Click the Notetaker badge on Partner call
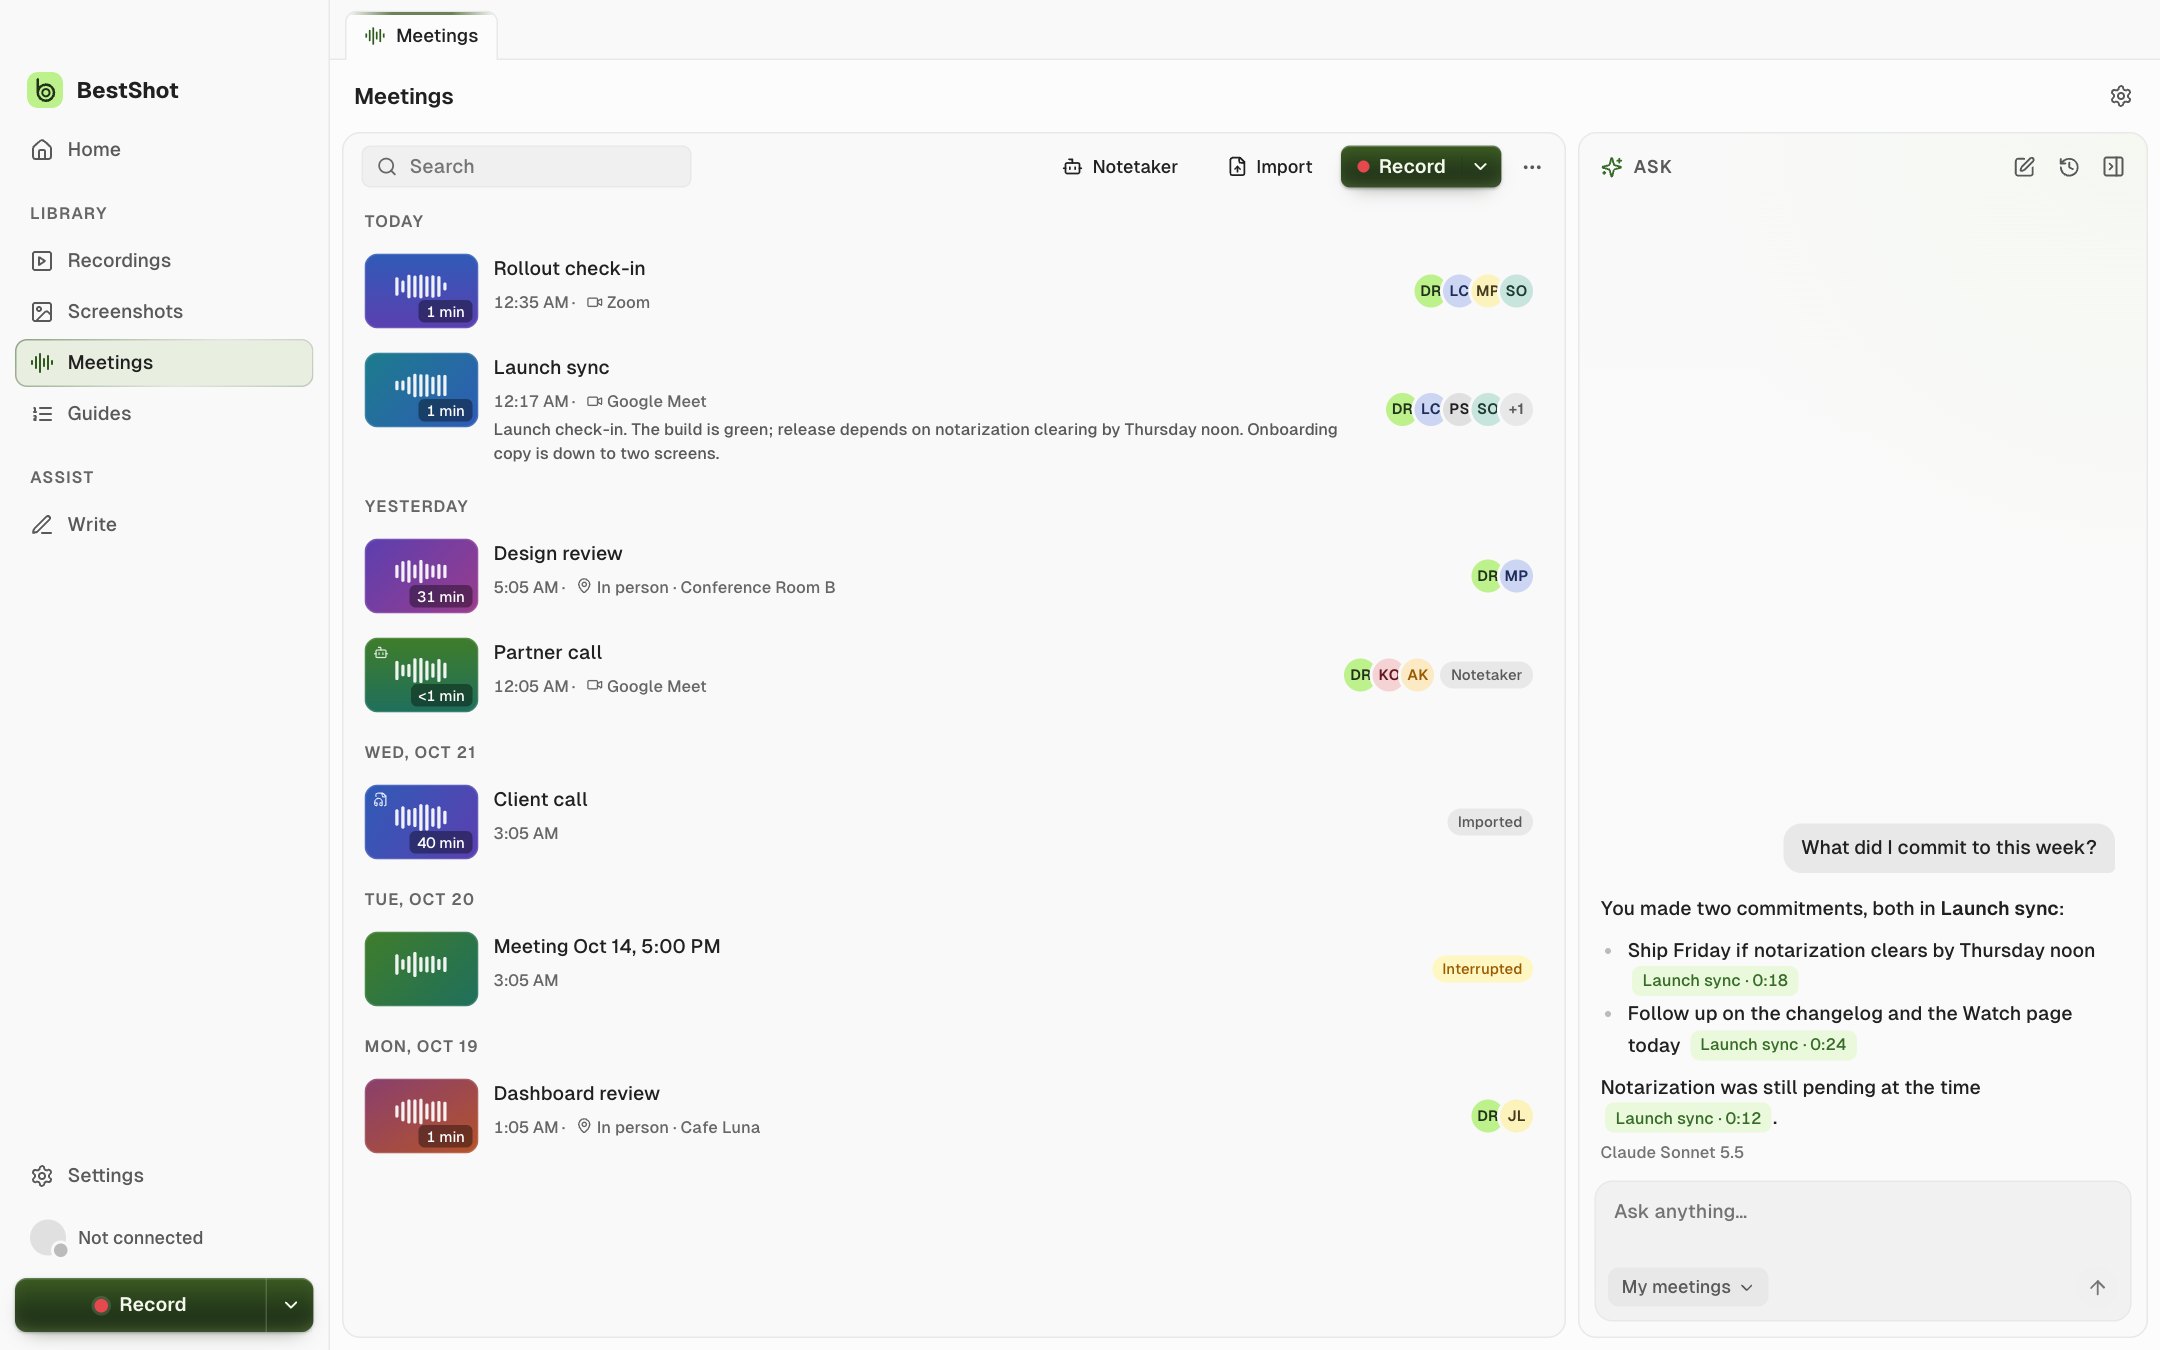2160x1350 pixels. (1486, 675)
